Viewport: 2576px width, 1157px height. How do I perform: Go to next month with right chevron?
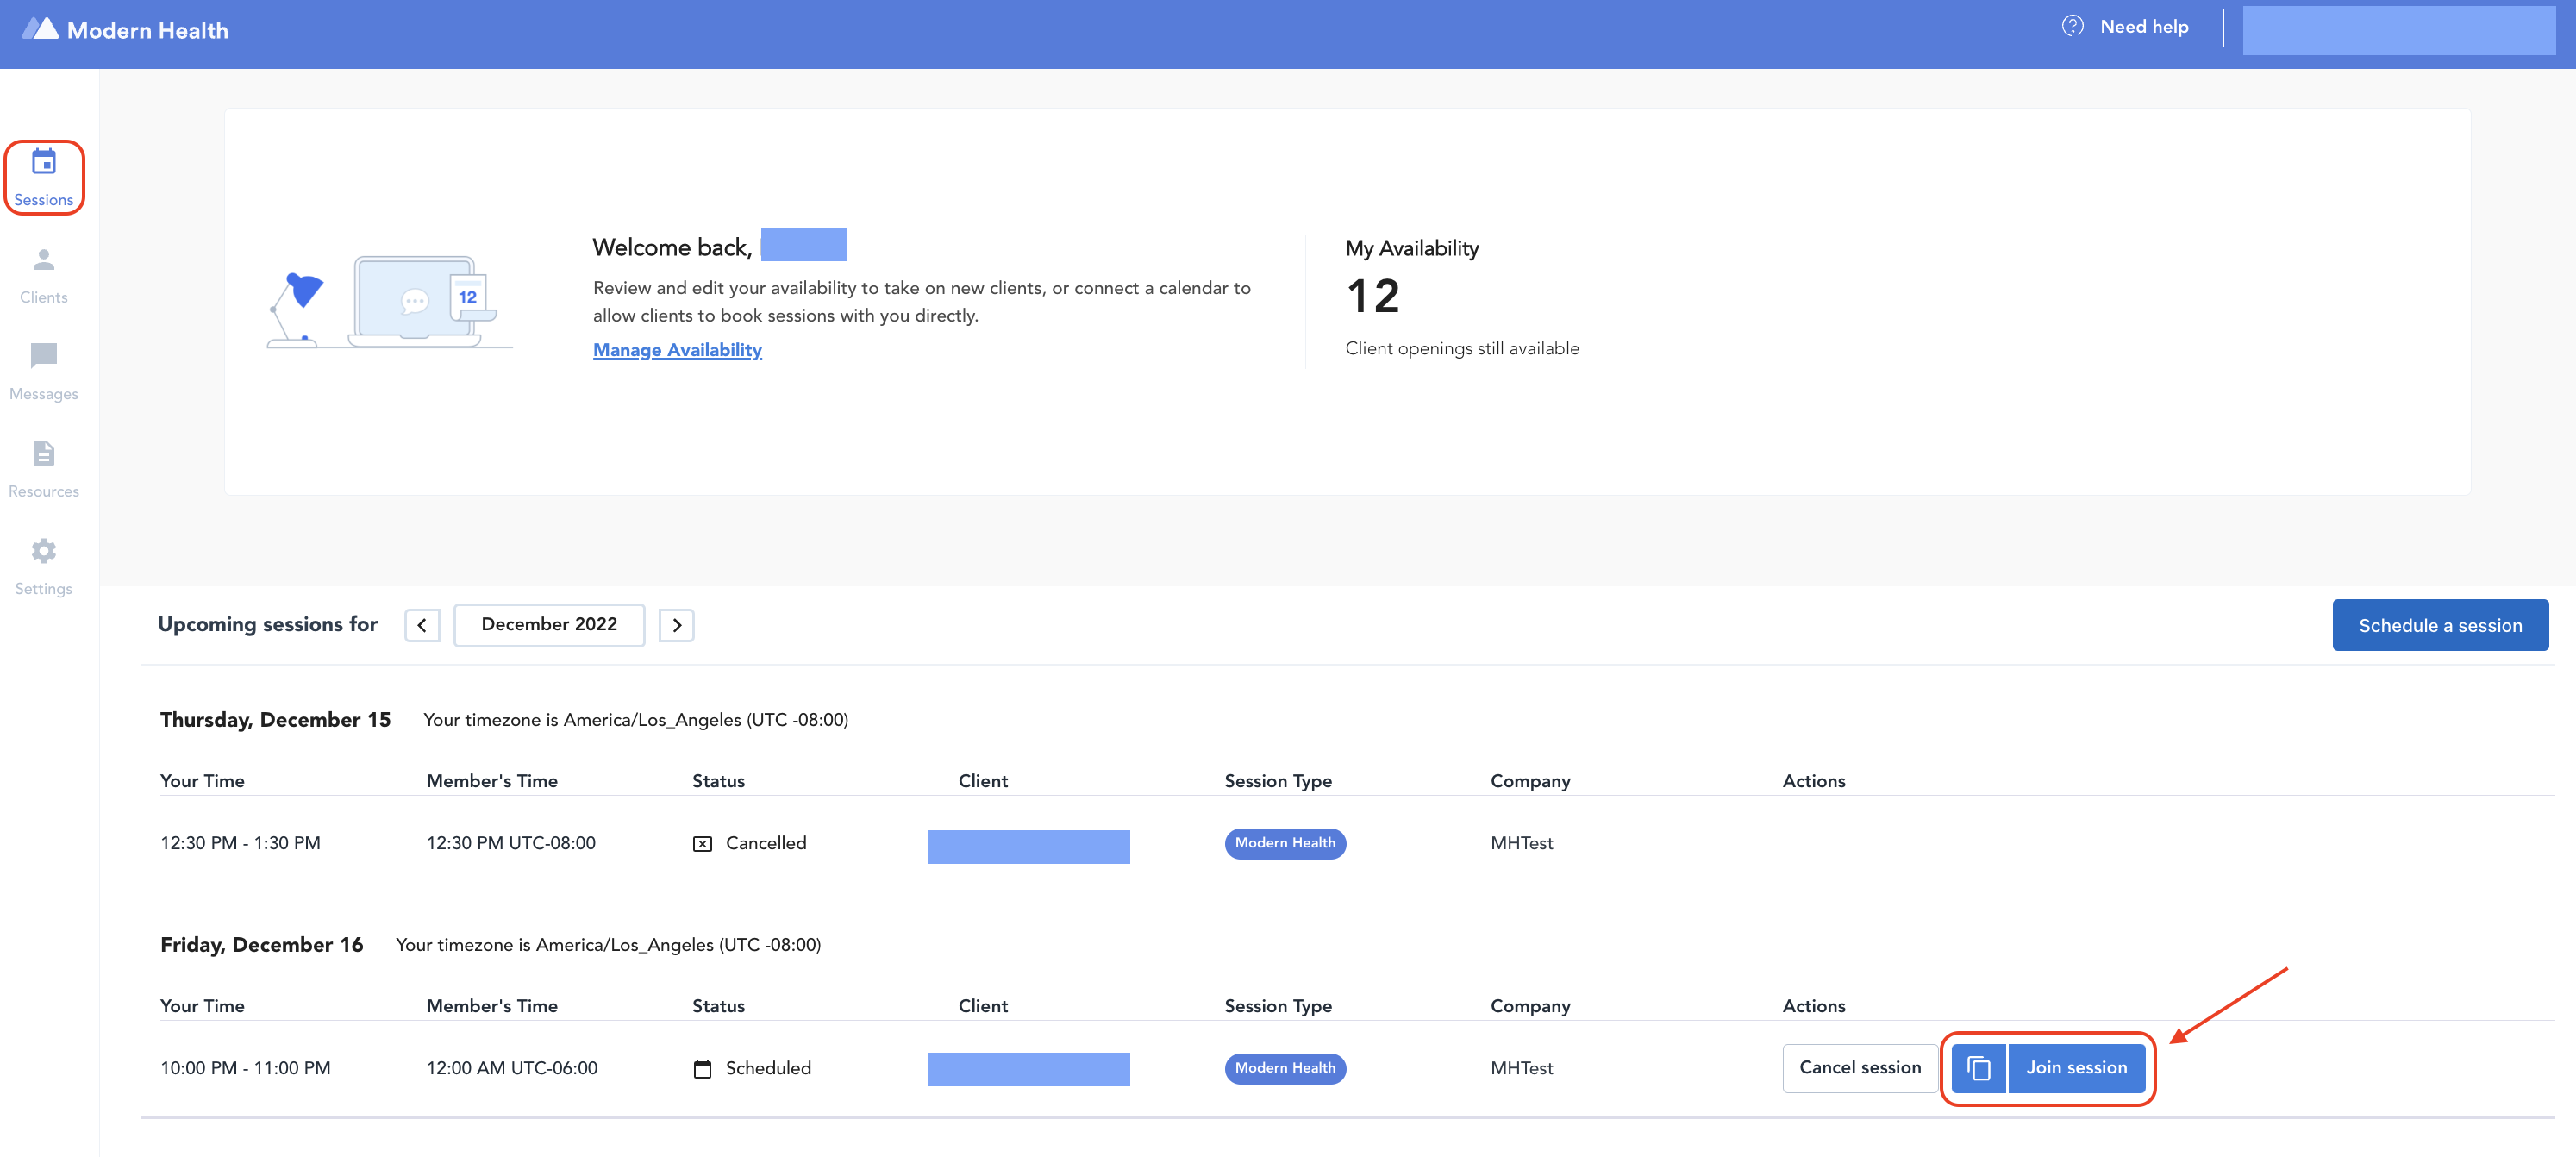click(x=676, y=625)
